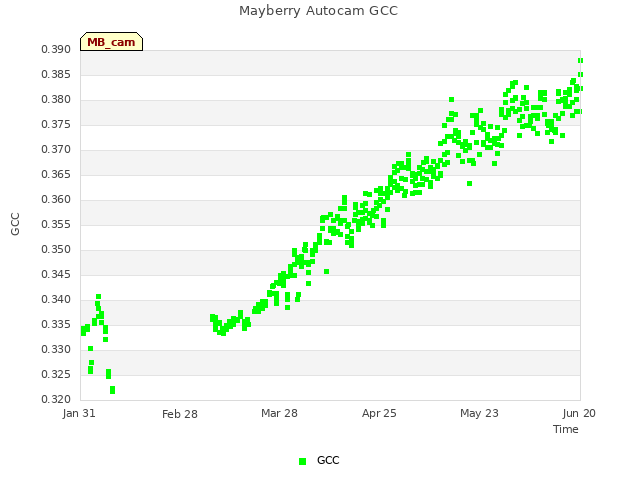The width and height of the screenshot is (640, 480).
Task: Click the 0.345 y-axis value
Action: click(x=56, y=274)
